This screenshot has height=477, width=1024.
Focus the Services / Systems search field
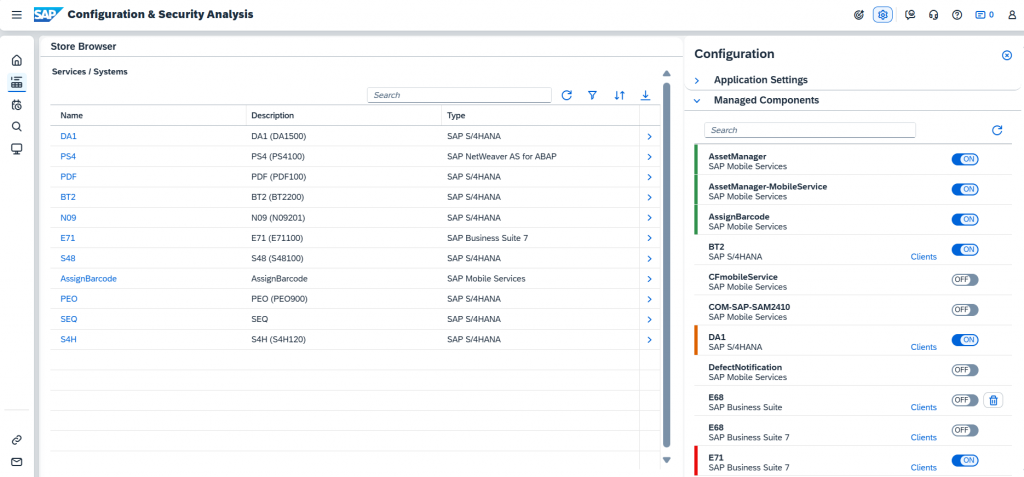[459, 95]
